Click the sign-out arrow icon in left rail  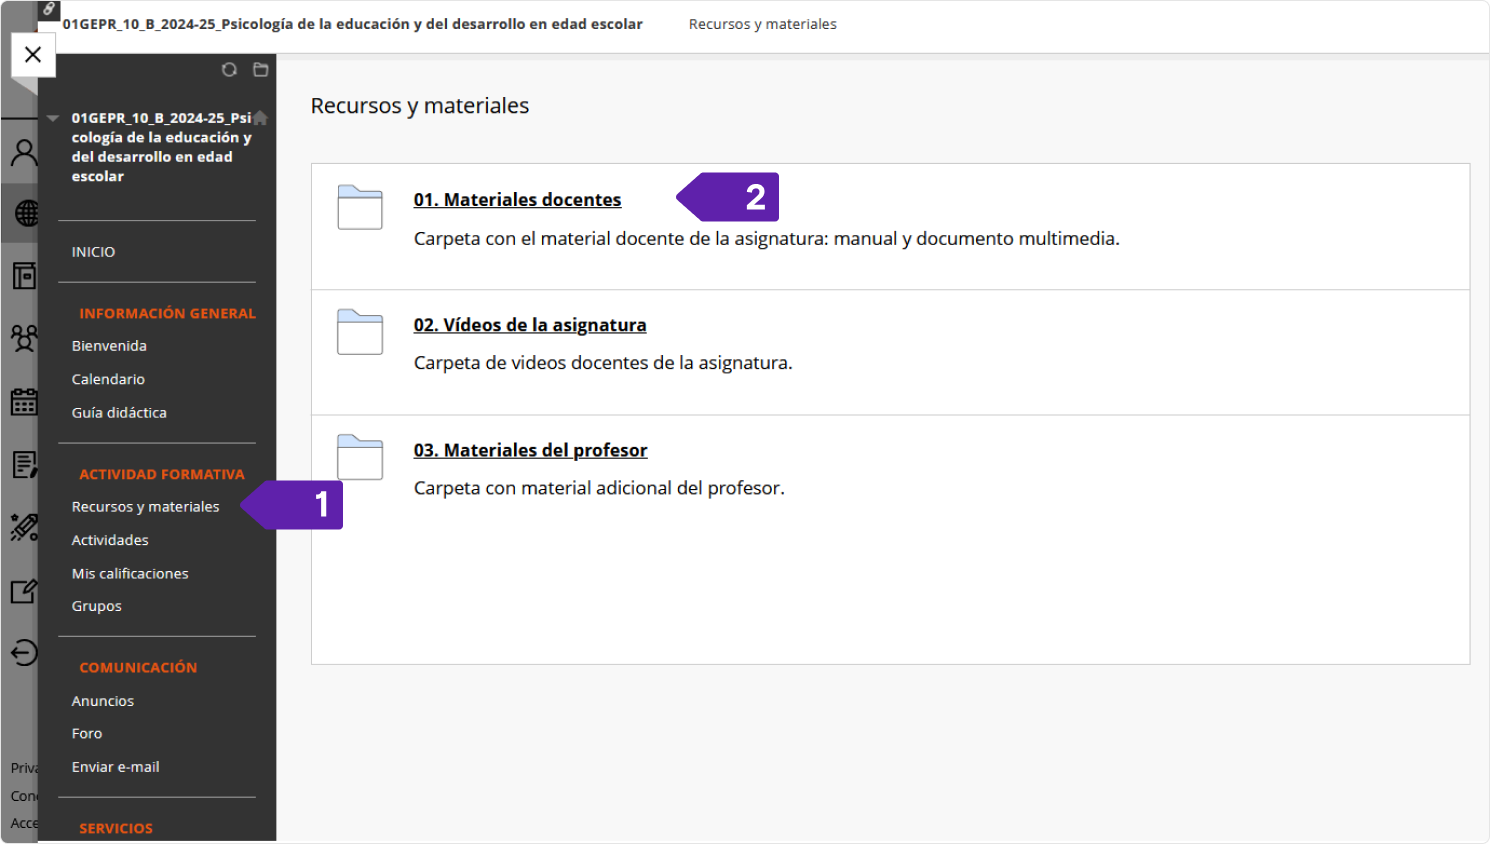click(24, 653)
